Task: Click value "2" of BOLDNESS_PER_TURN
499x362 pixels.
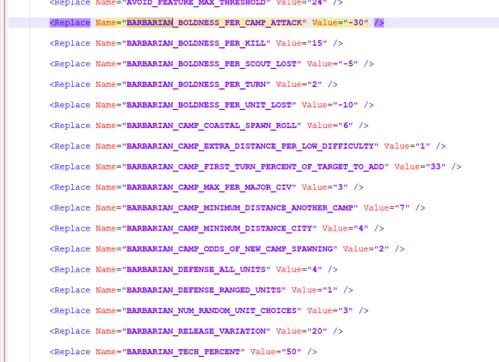Action: click(x=315, y=84)
